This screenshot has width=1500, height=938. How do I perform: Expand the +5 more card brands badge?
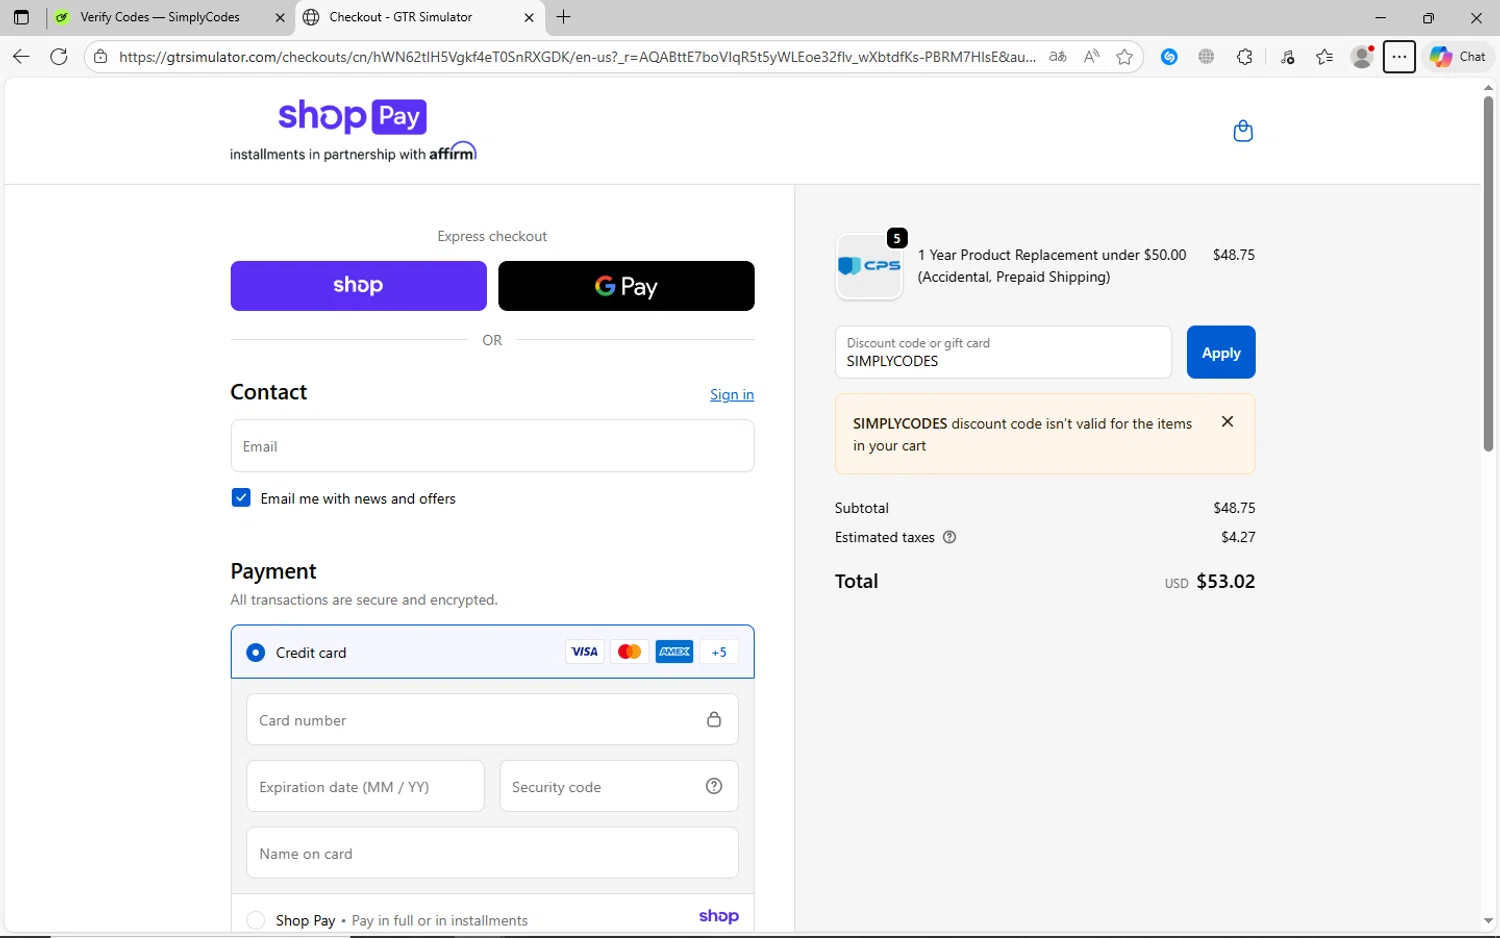(x=719, y=652)
